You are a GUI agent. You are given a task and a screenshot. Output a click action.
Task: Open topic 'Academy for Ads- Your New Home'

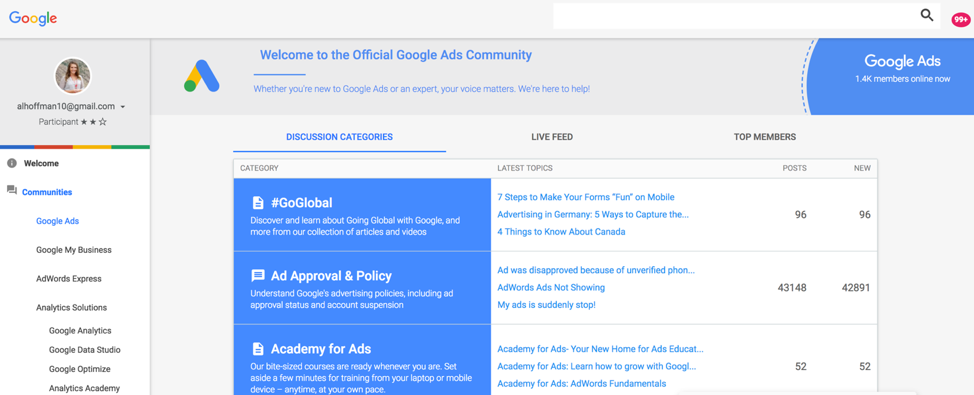point(601,349)
